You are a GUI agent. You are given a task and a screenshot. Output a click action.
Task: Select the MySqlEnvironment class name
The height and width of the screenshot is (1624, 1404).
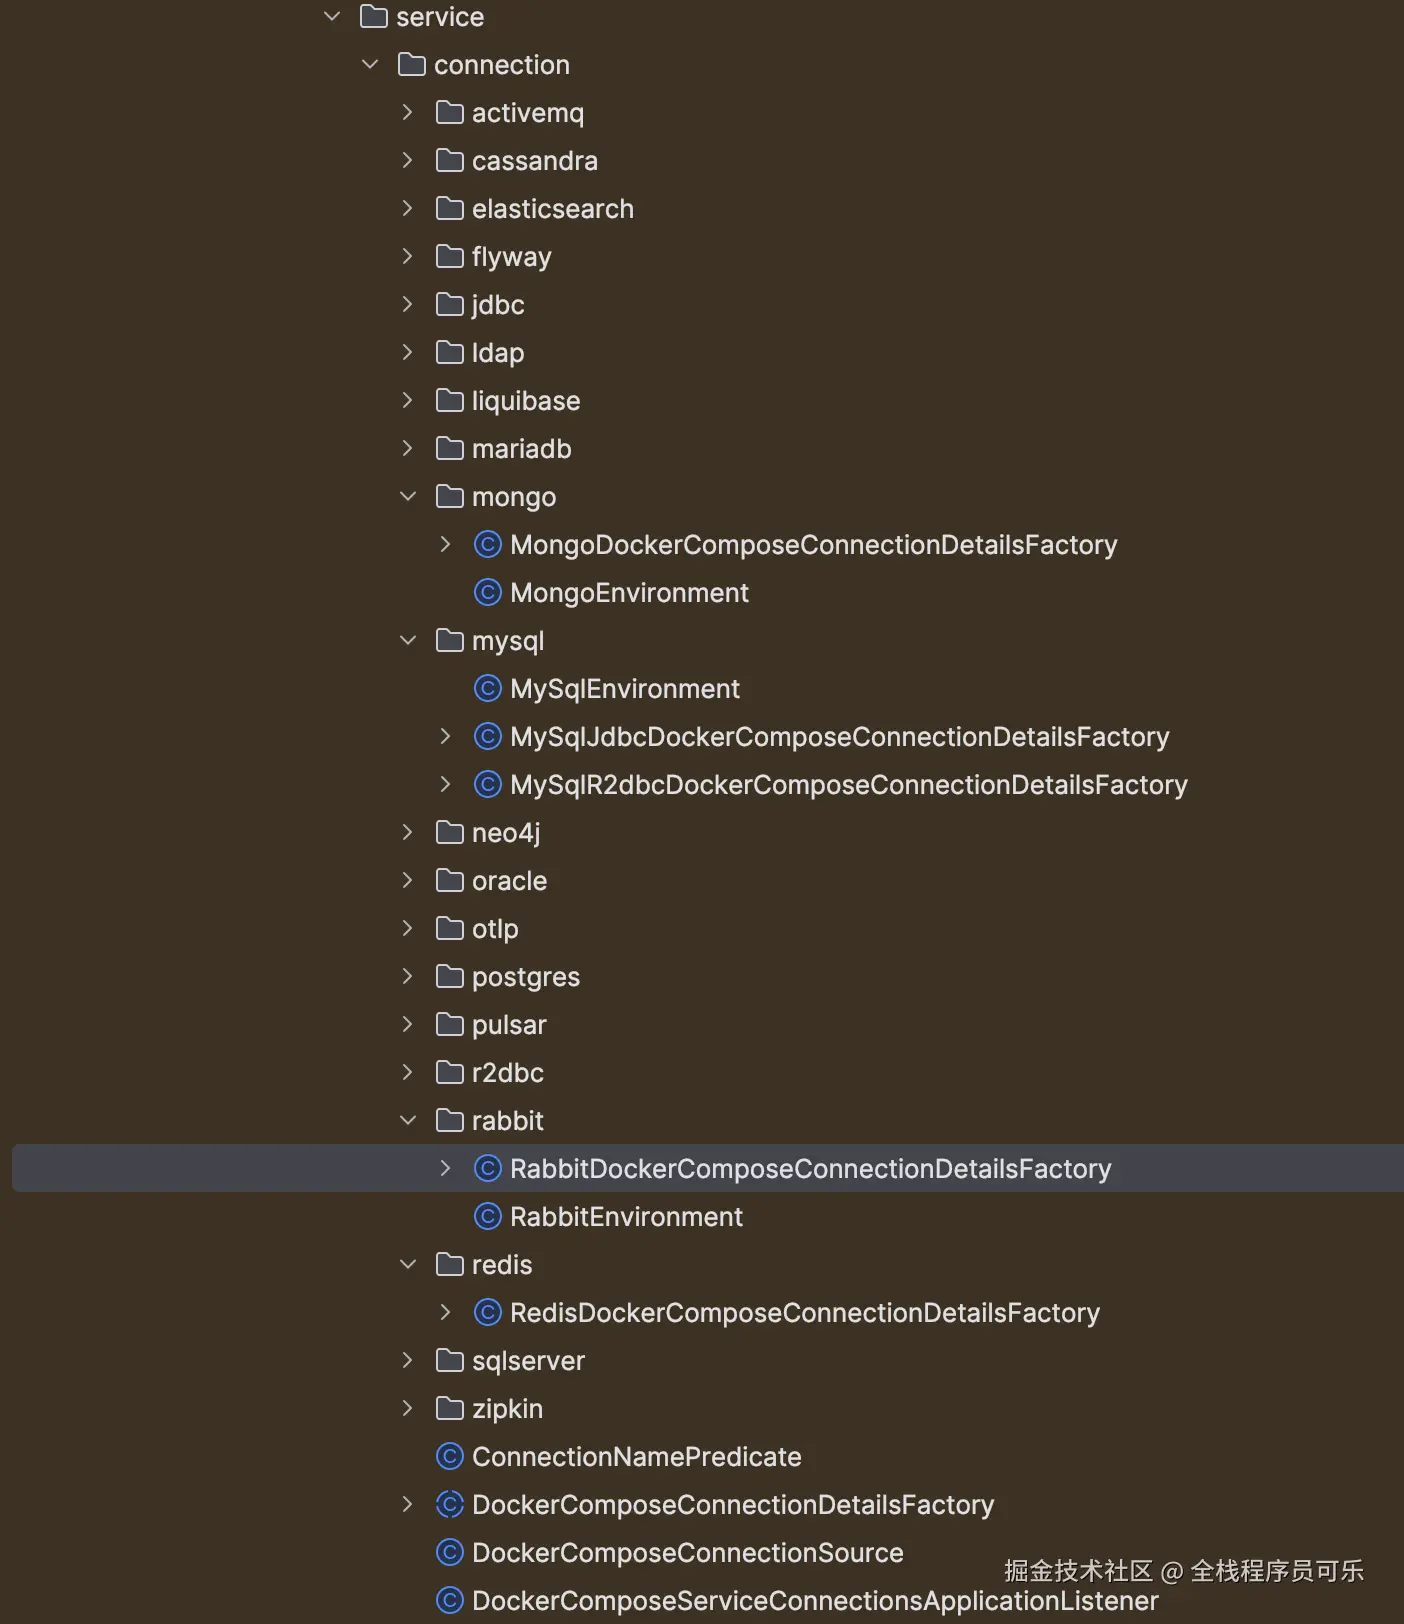[625, 689]
